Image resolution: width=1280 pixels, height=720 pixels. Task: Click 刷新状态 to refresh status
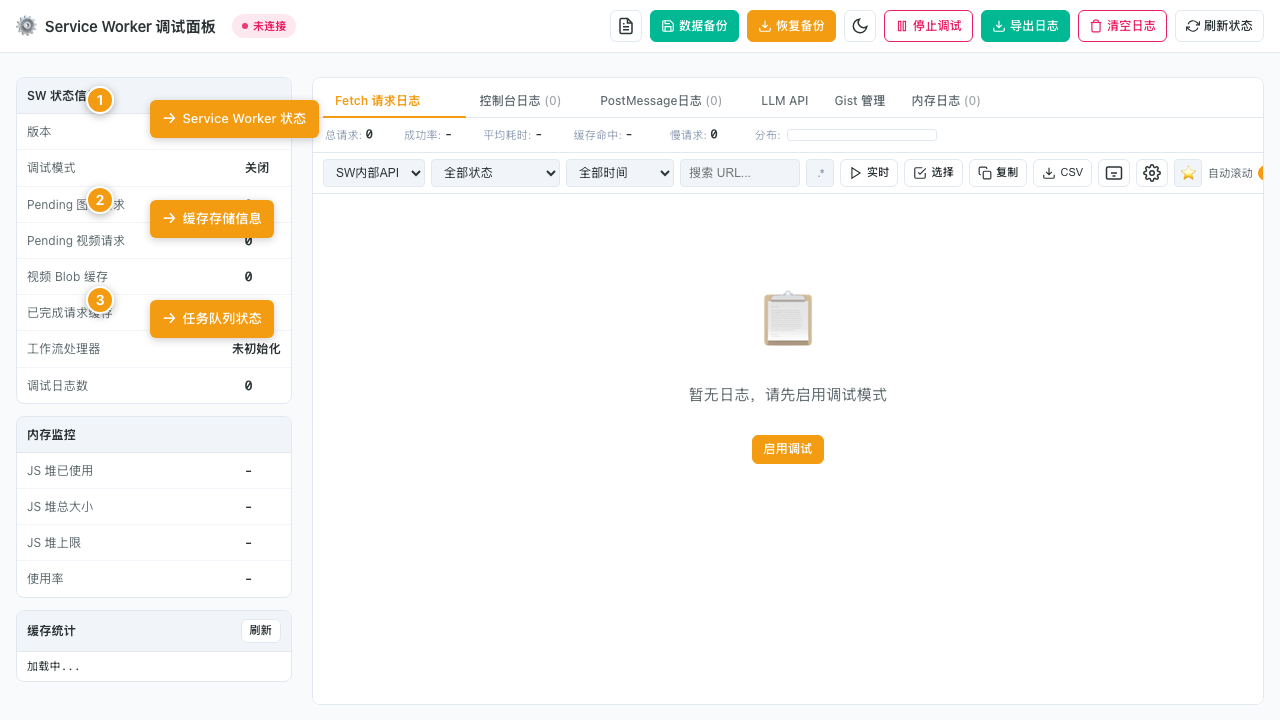click(x=1219, y=26)
